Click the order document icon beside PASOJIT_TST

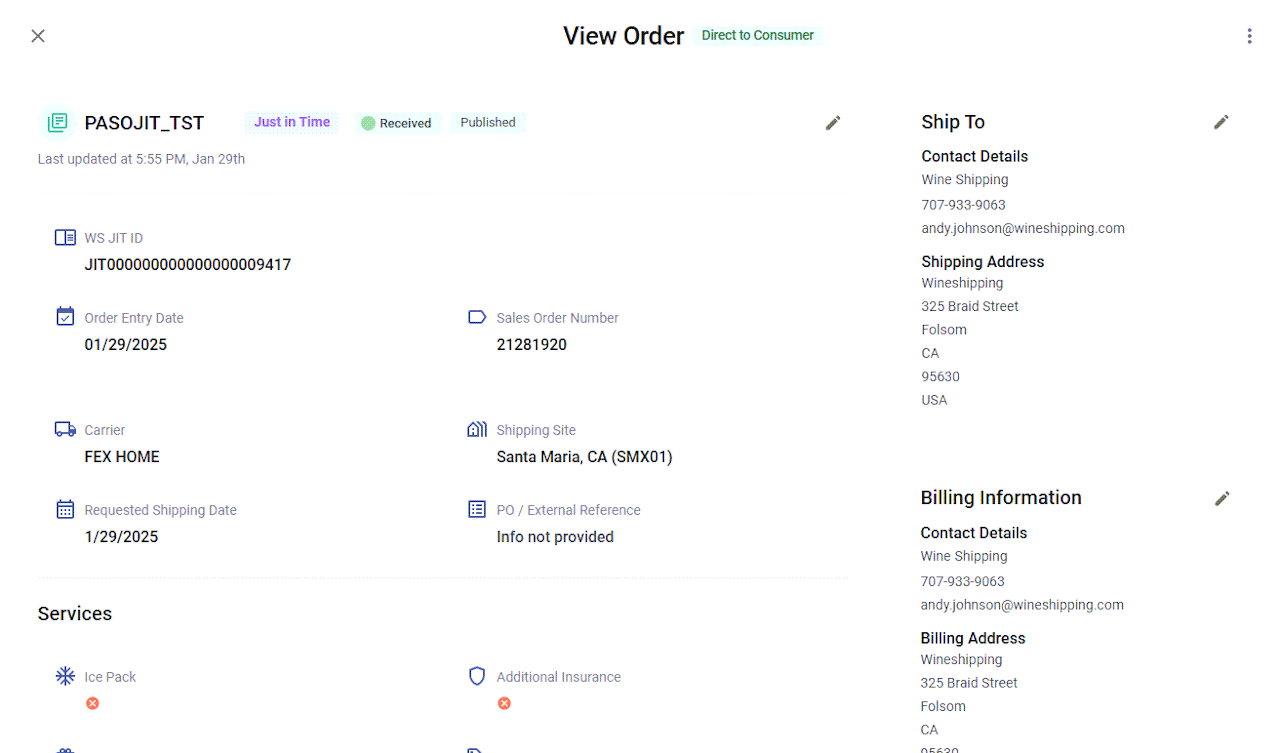[58, 123]
